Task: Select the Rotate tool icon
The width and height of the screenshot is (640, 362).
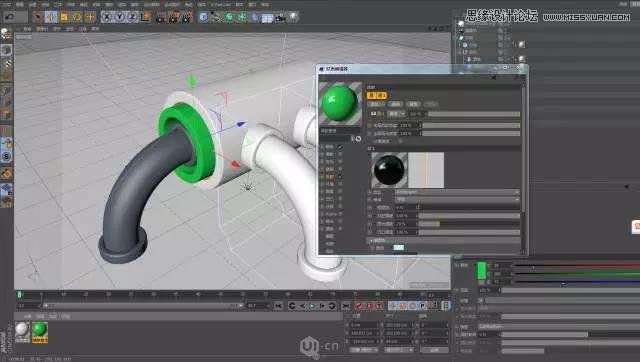Action: pyautogui.click(x=77, y=17)
